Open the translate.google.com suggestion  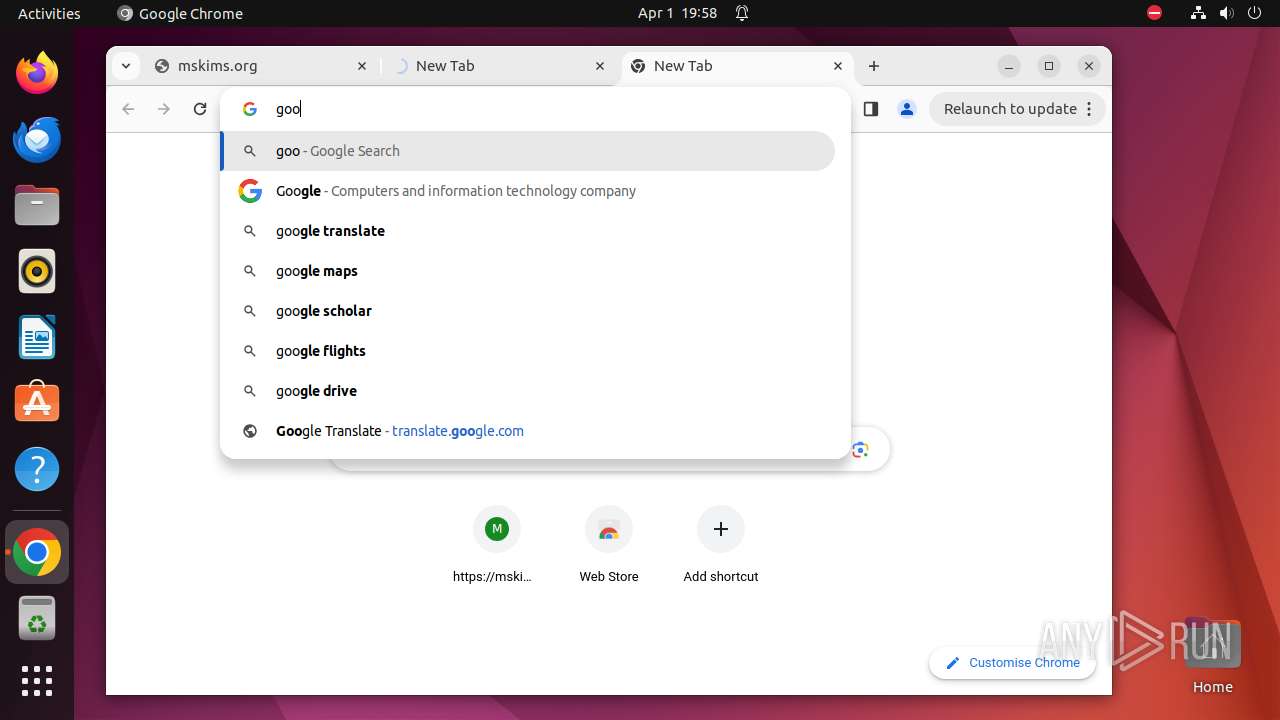tap(527, 431)
